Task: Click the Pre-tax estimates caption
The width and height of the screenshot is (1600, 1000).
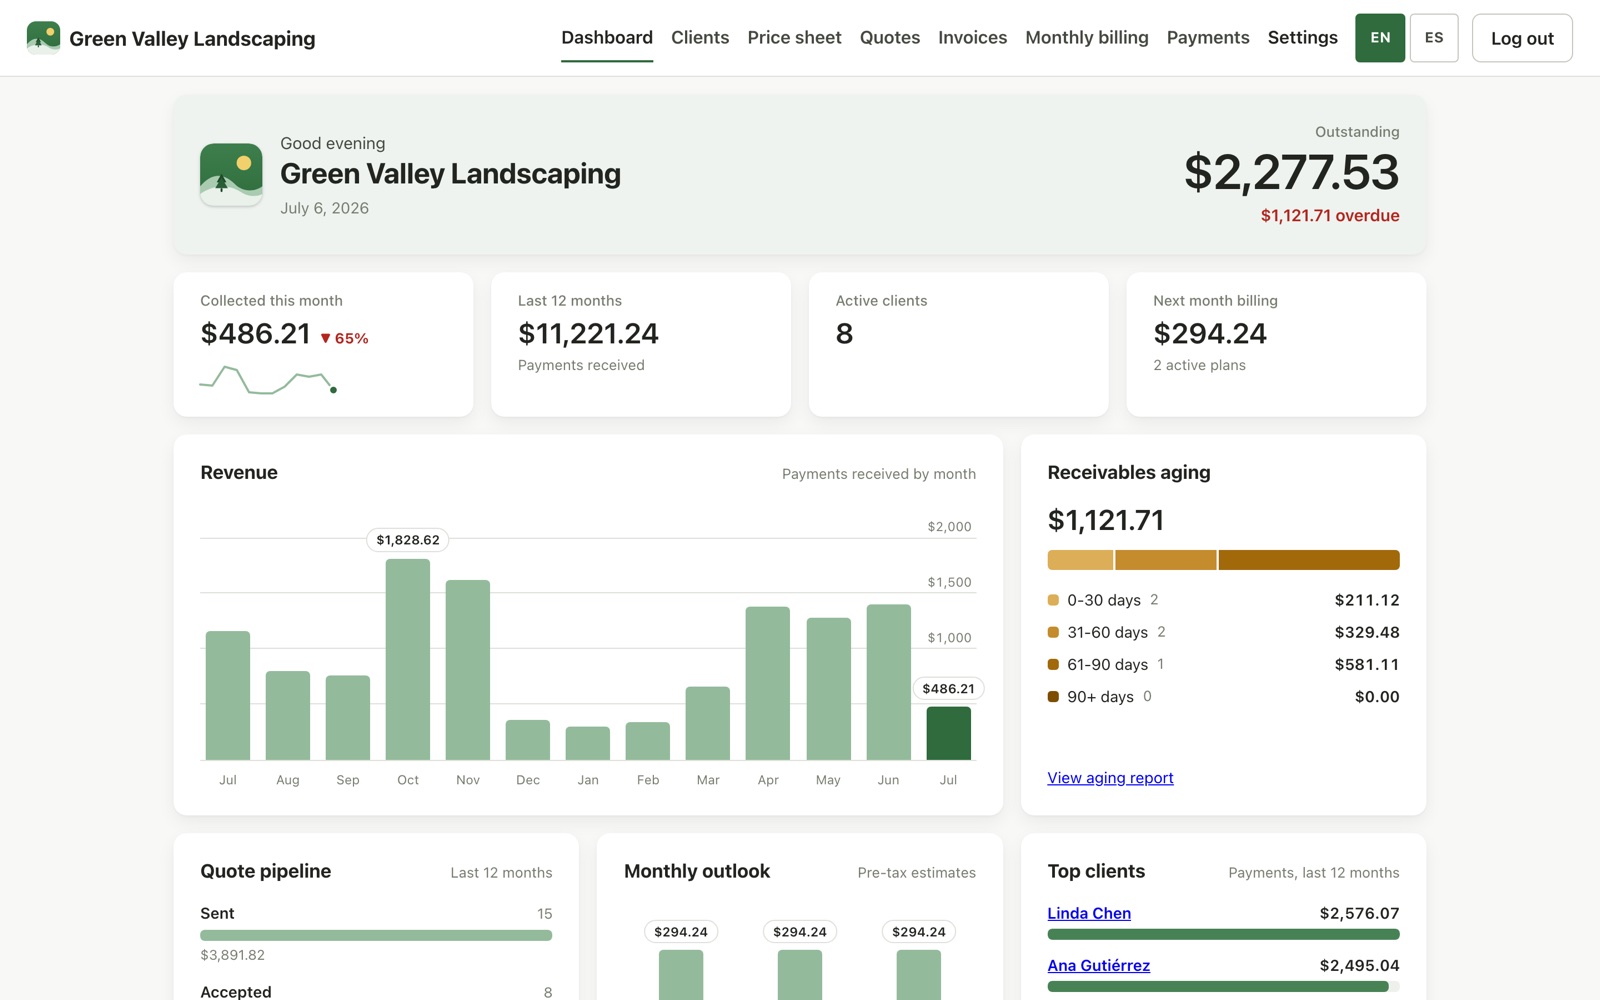Action: pyautogui.click(x=916, y=873)
